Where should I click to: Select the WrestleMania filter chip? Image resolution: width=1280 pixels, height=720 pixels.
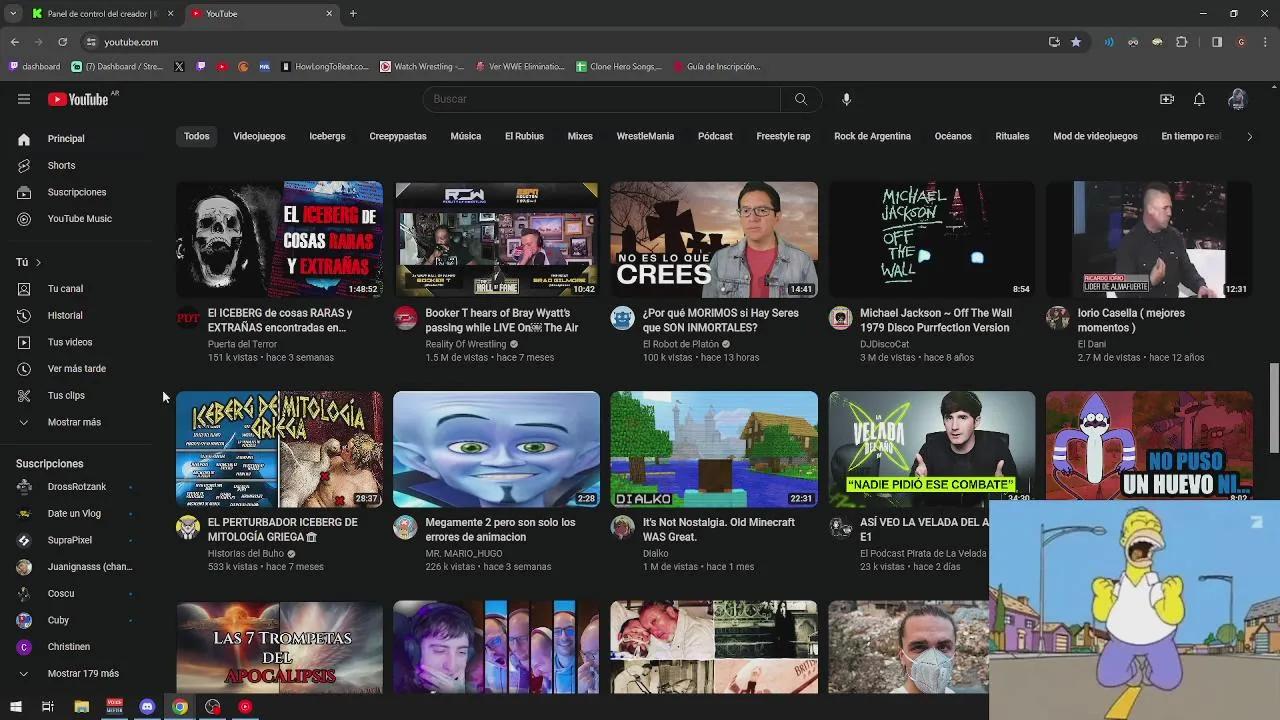click(645, 136)
